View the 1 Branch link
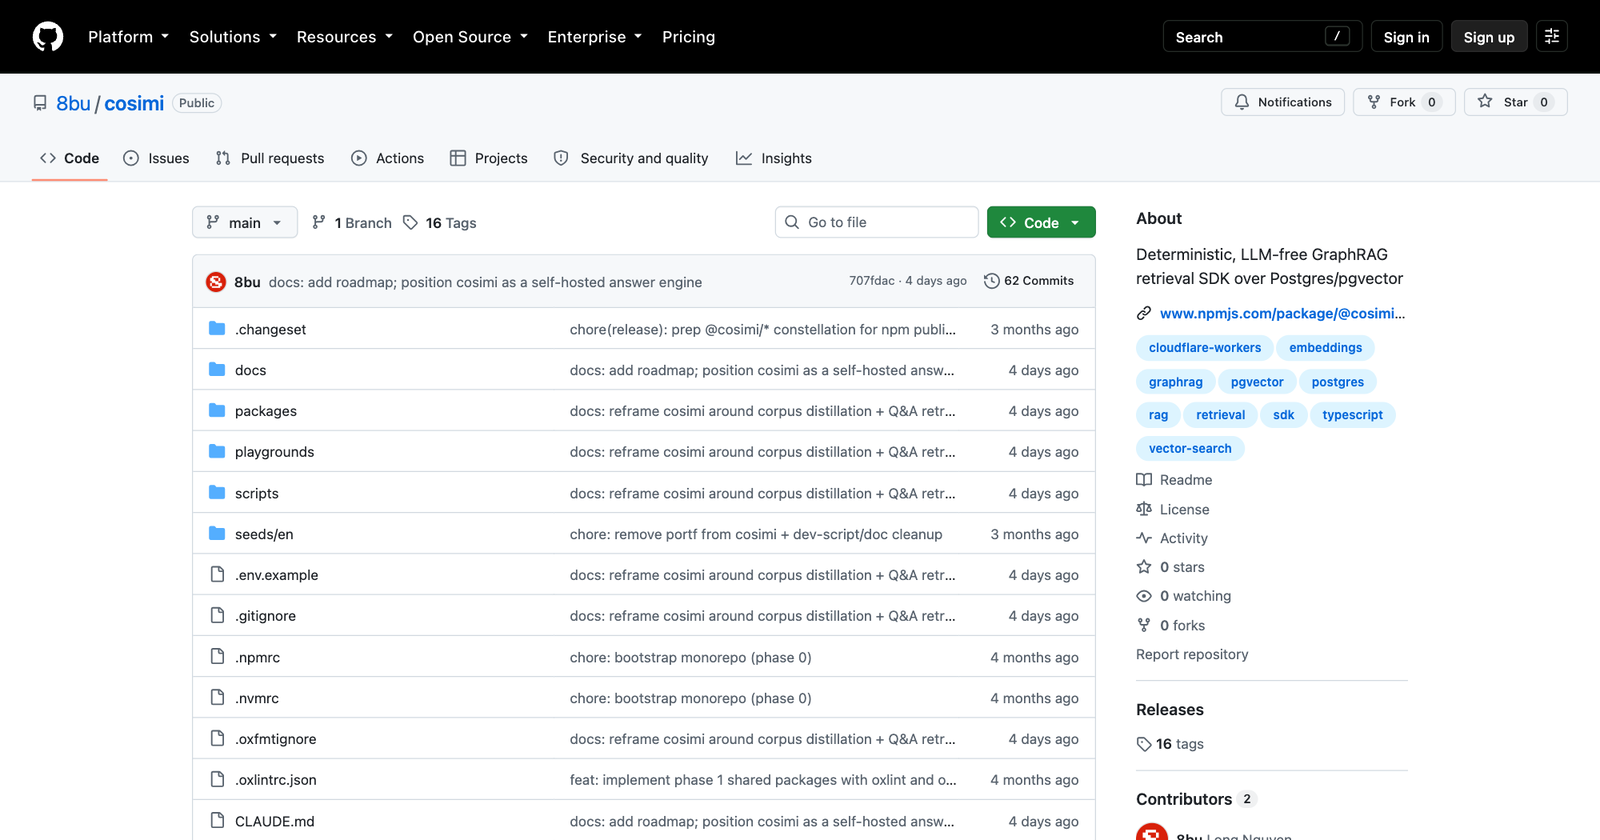 pyautogui.click(x=352, y=223)
